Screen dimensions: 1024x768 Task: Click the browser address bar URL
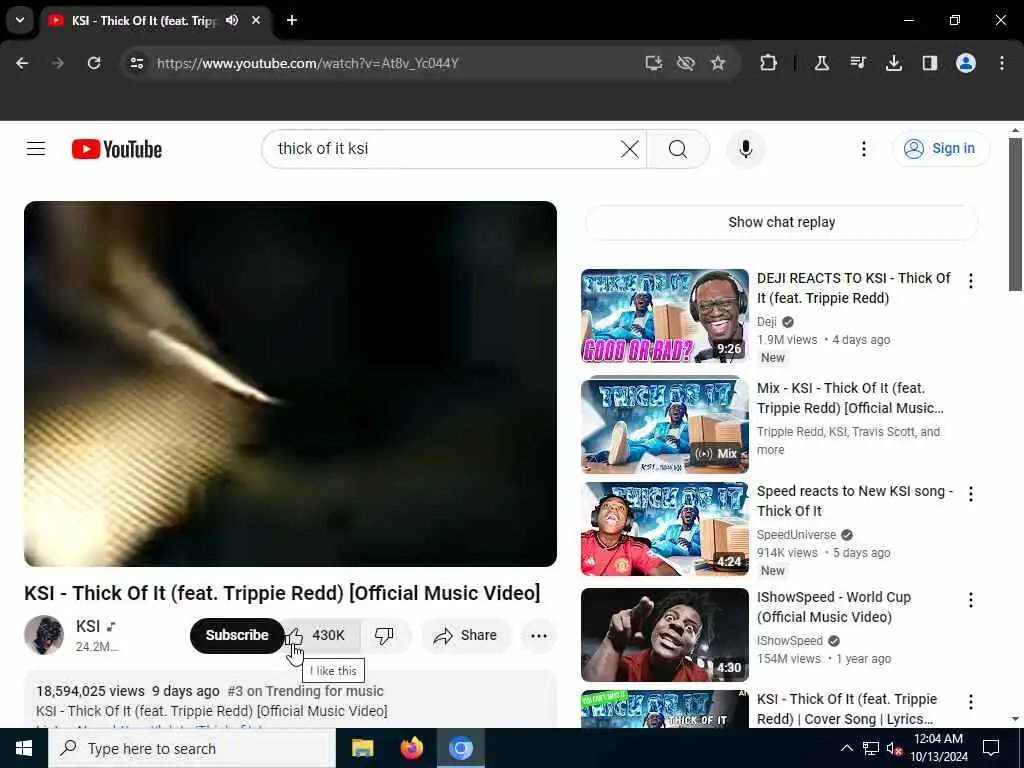click(307, 63)
